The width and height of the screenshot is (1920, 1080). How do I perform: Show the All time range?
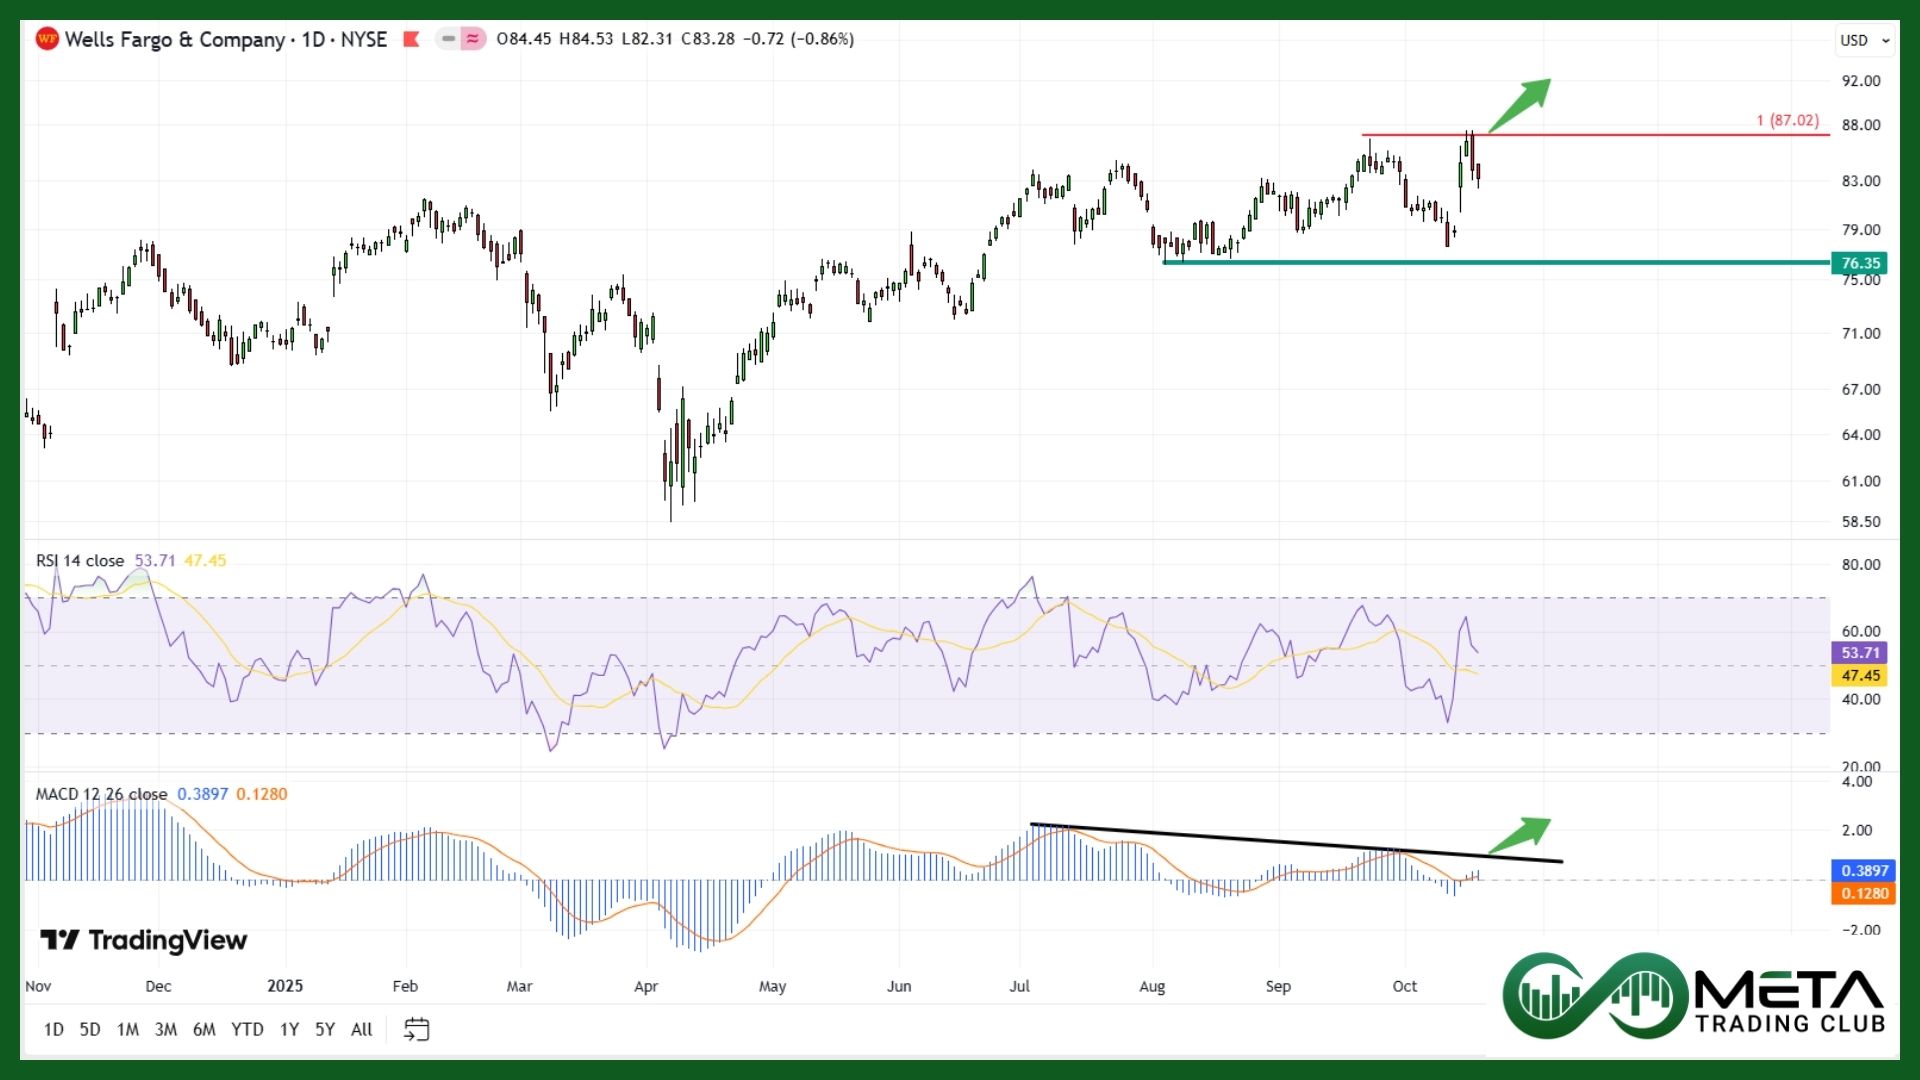(362, 1029)
